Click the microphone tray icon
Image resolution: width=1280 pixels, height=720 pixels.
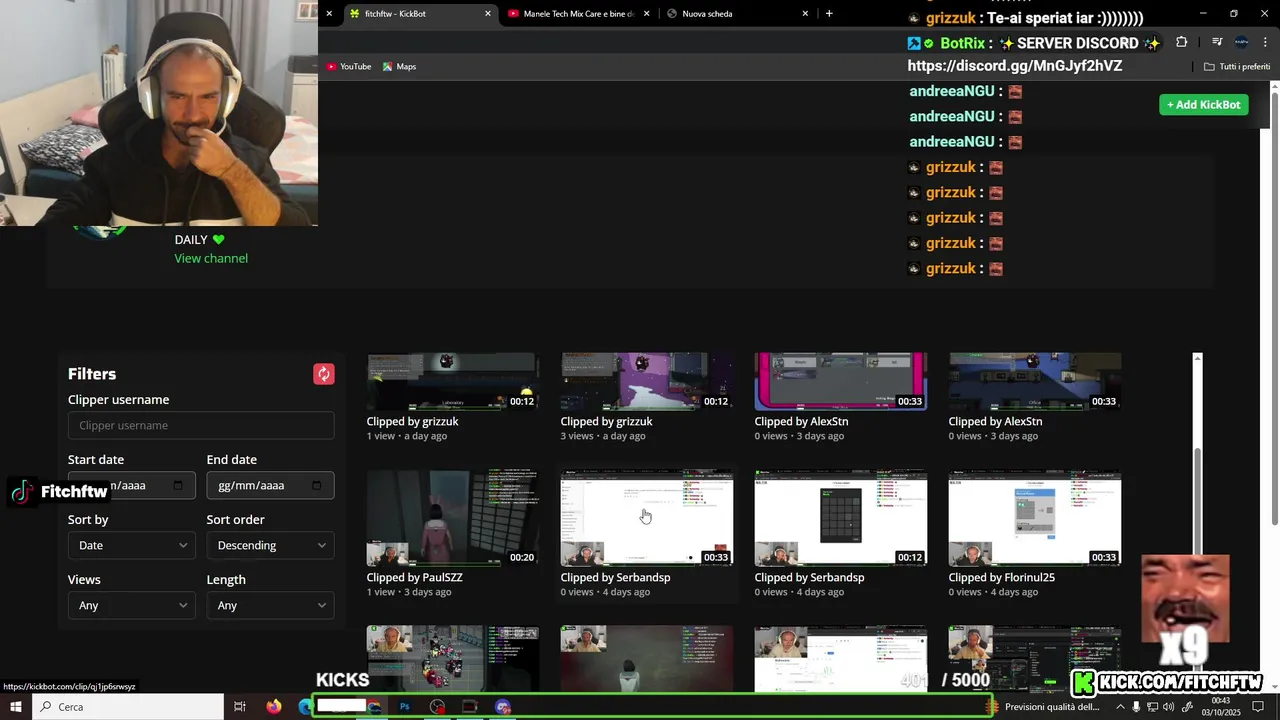1136,707
